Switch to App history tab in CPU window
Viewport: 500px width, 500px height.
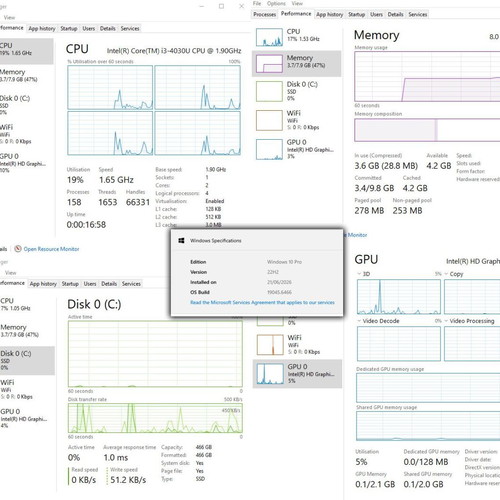[42, 29]
